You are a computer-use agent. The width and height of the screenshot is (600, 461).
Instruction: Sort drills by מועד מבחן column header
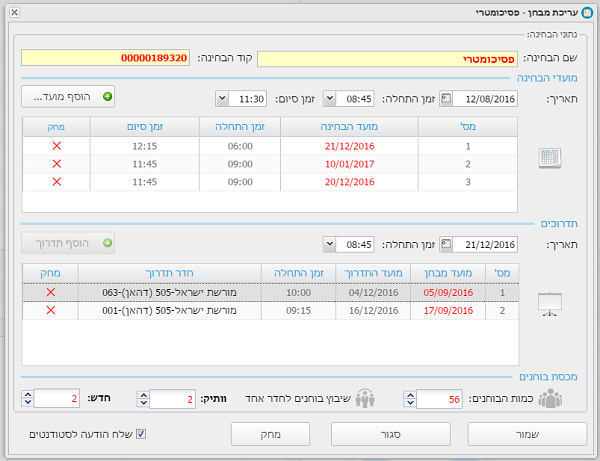click(x=448, y=273)
